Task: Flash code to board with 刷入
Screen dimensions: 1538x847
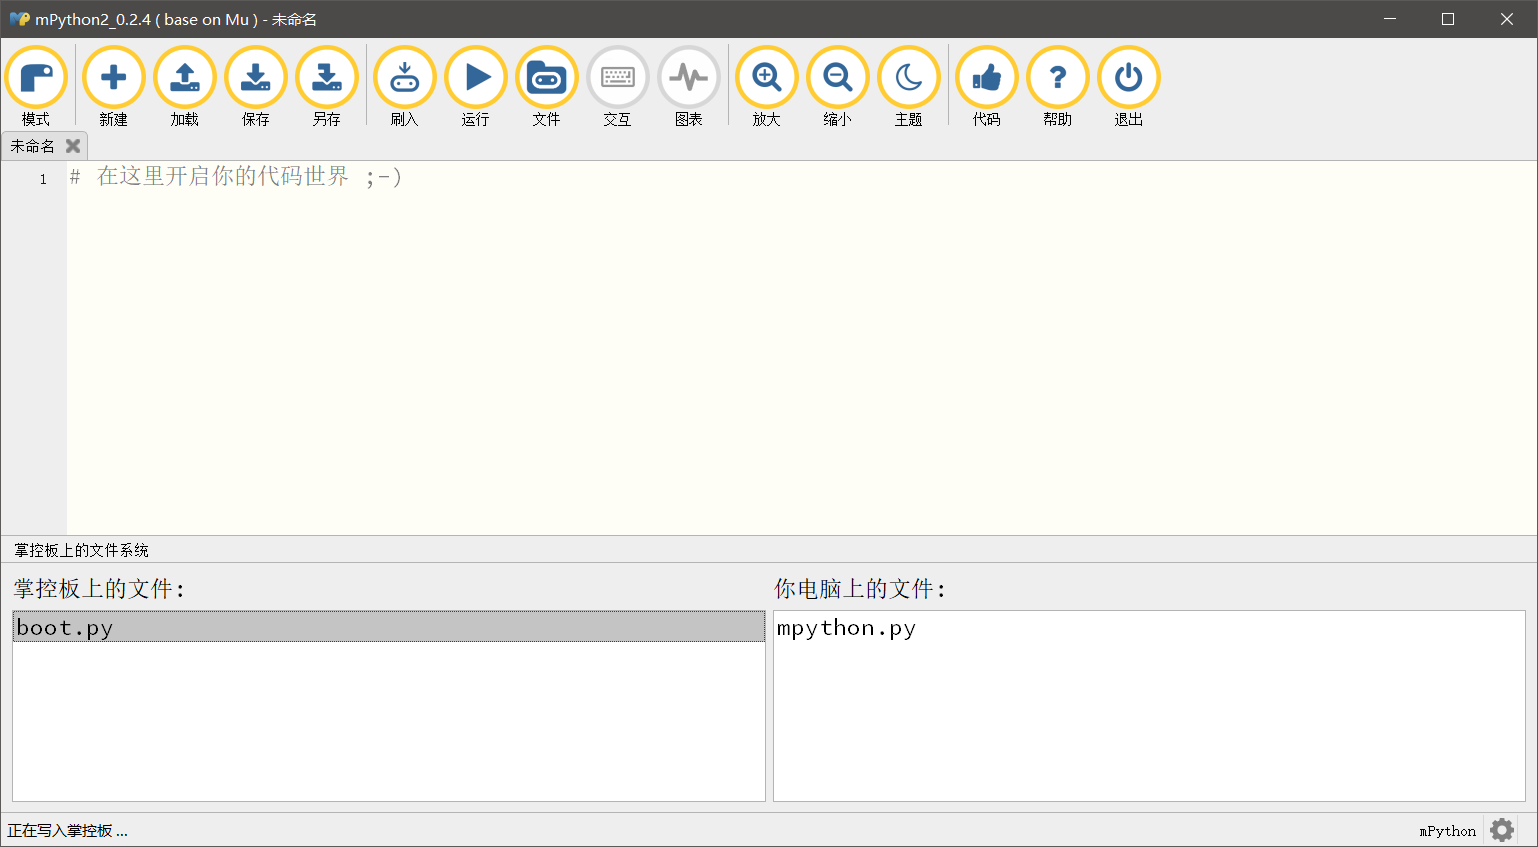Action: (x=405, y=87)
